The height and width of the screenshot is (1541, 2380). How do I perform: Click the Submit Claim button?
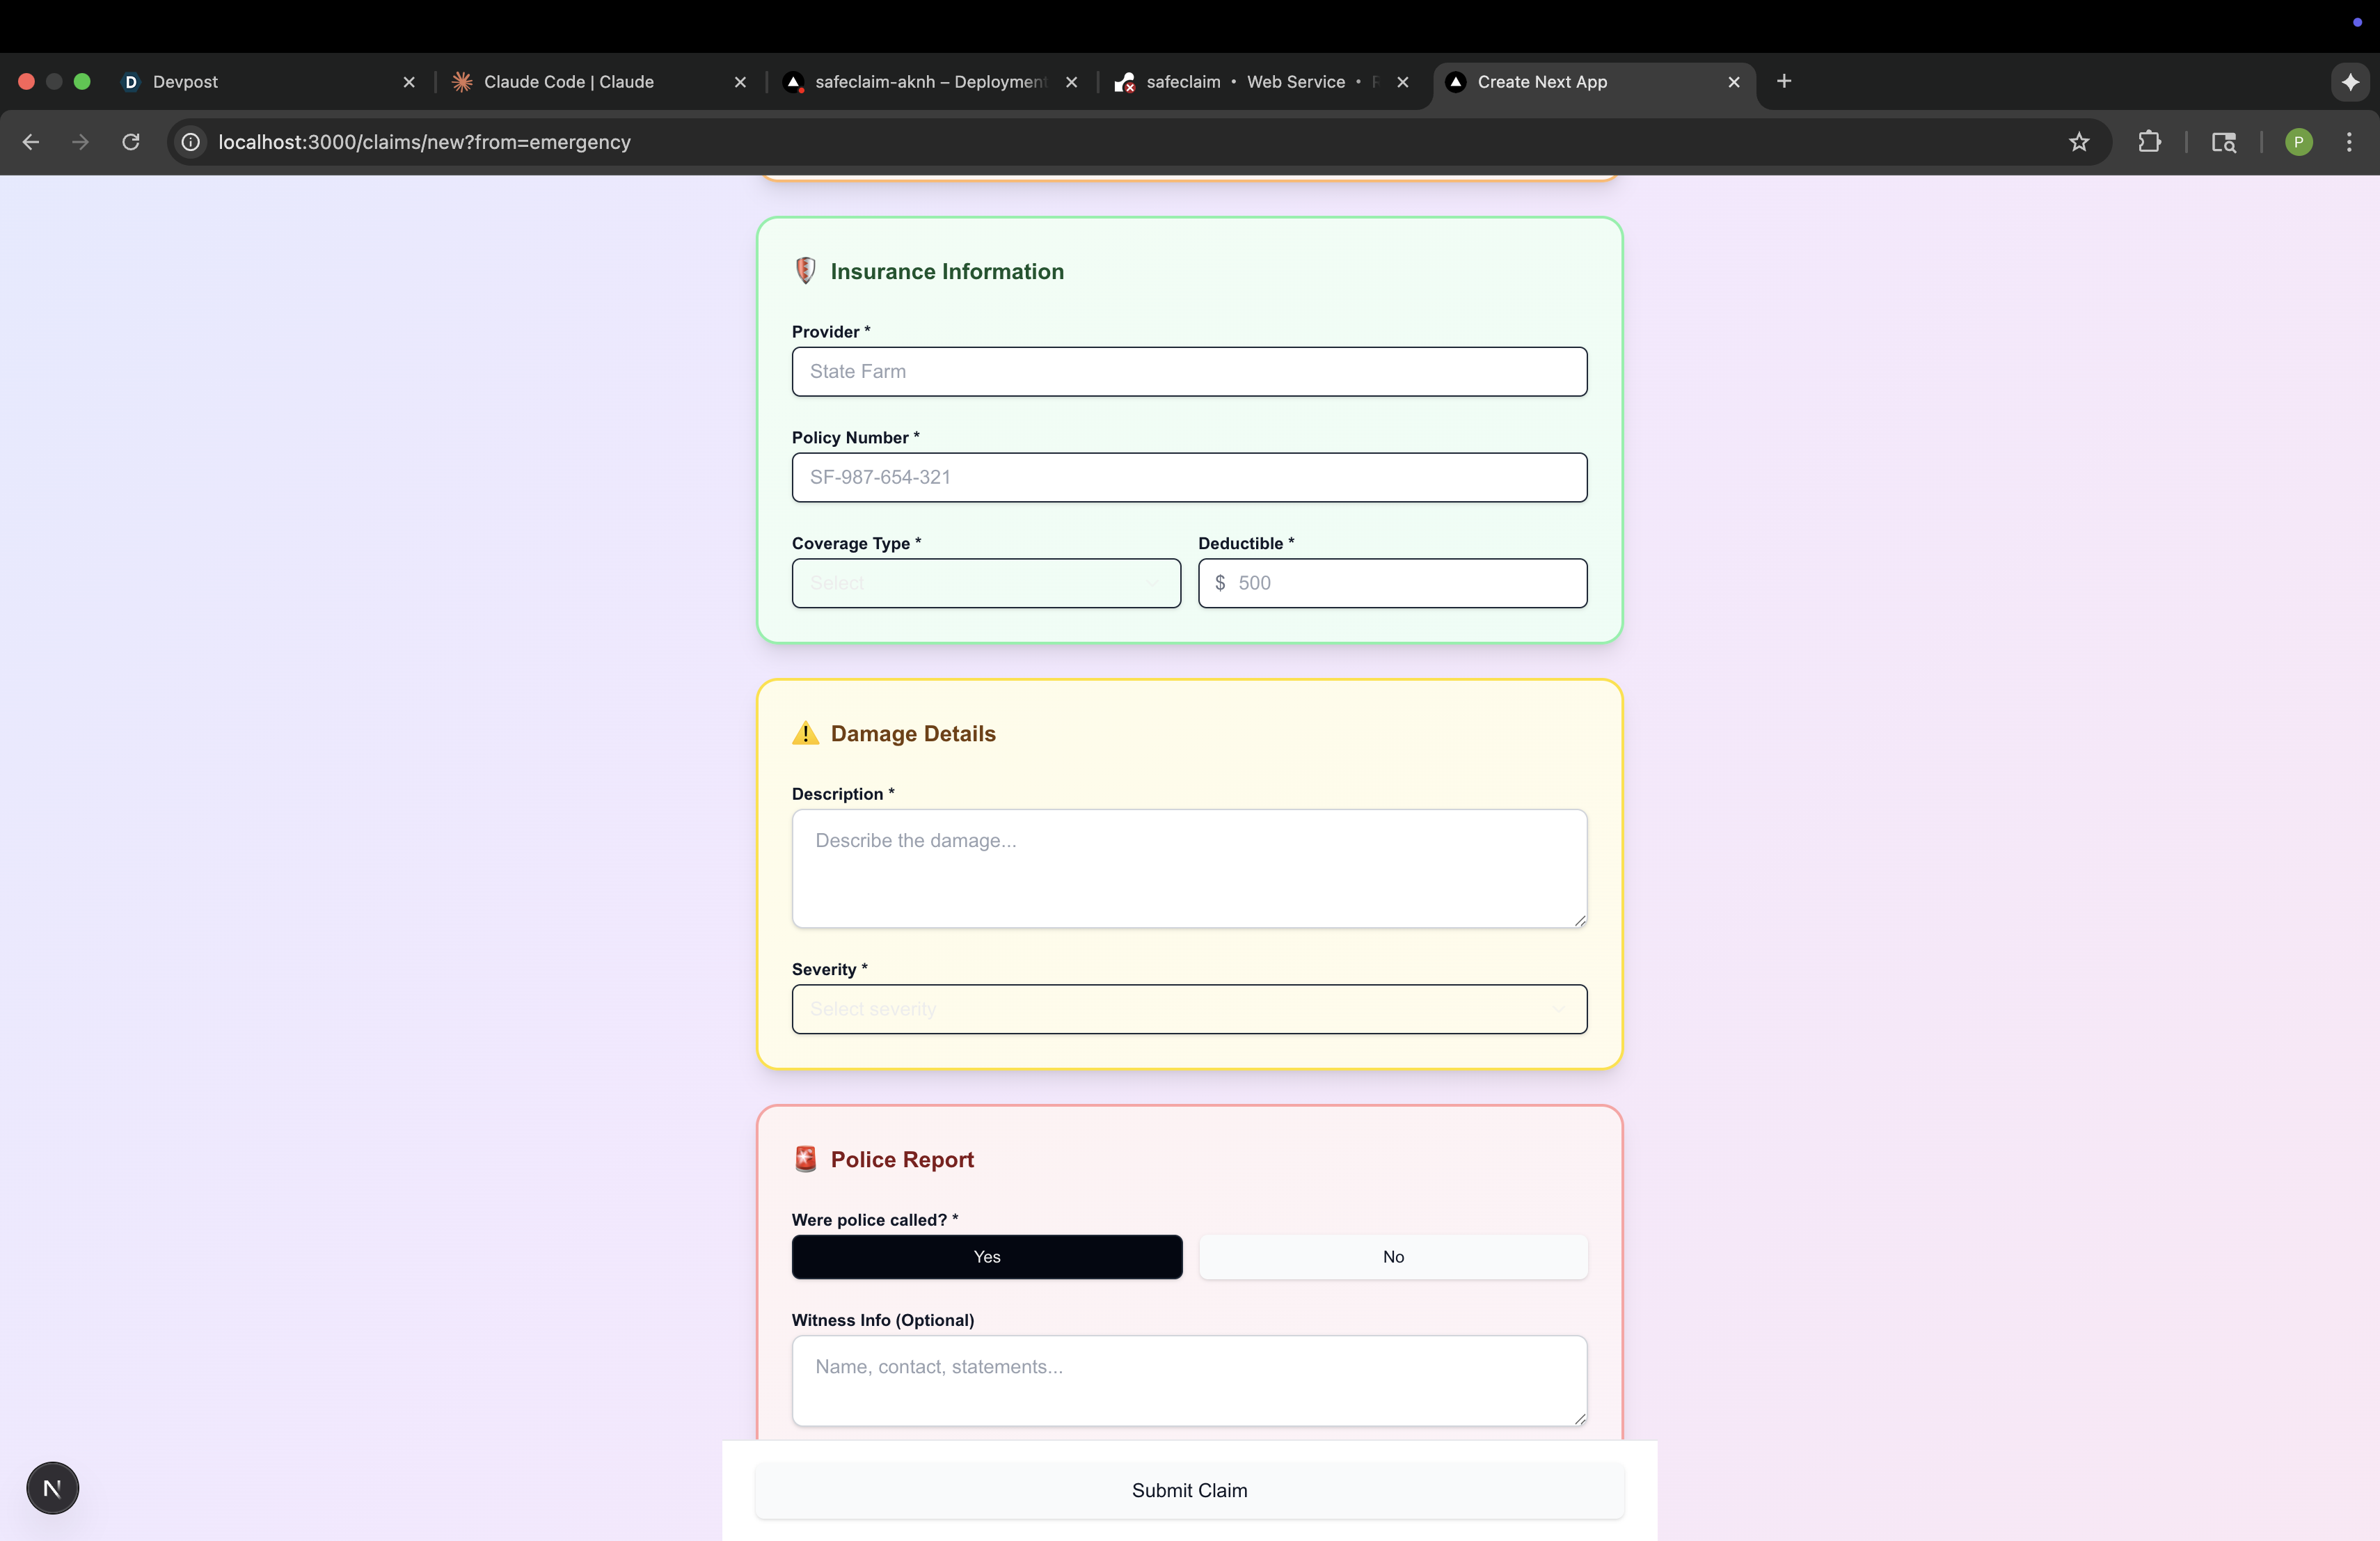pyautogui.click(x=1189, y=1490)
